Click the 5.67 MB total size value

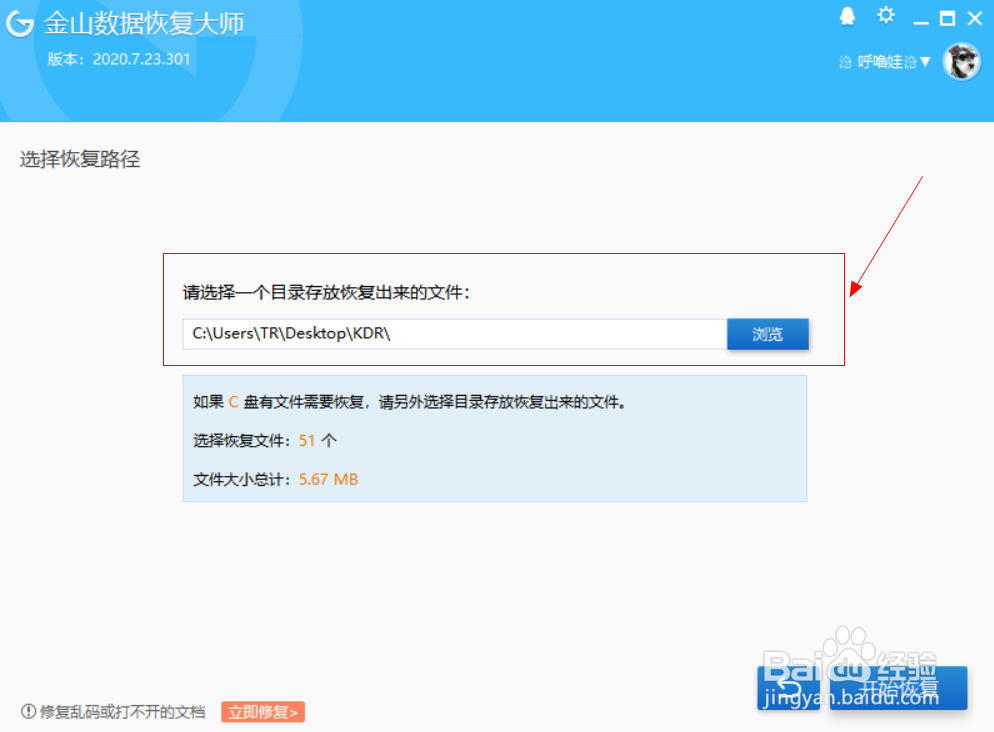[x=328, y=480]
